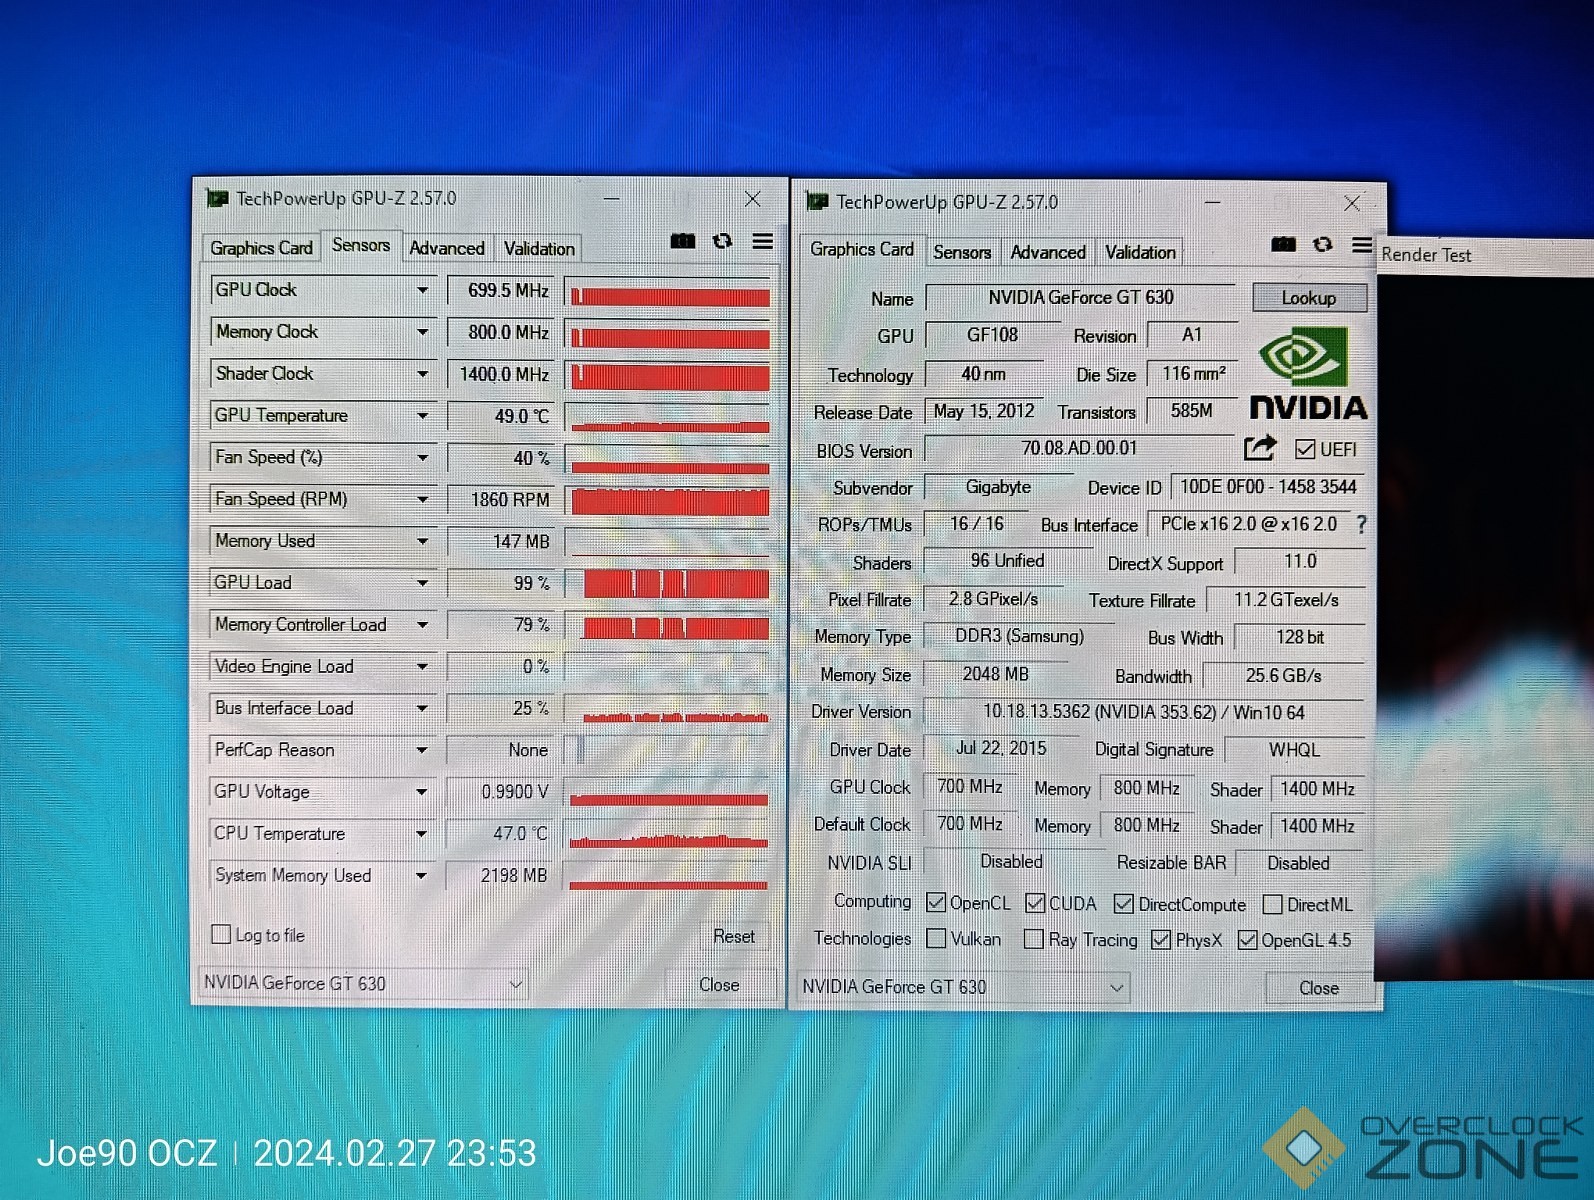Click the GPU Load red history graph
This screenshot has width=1594, height=1200.
668,583
